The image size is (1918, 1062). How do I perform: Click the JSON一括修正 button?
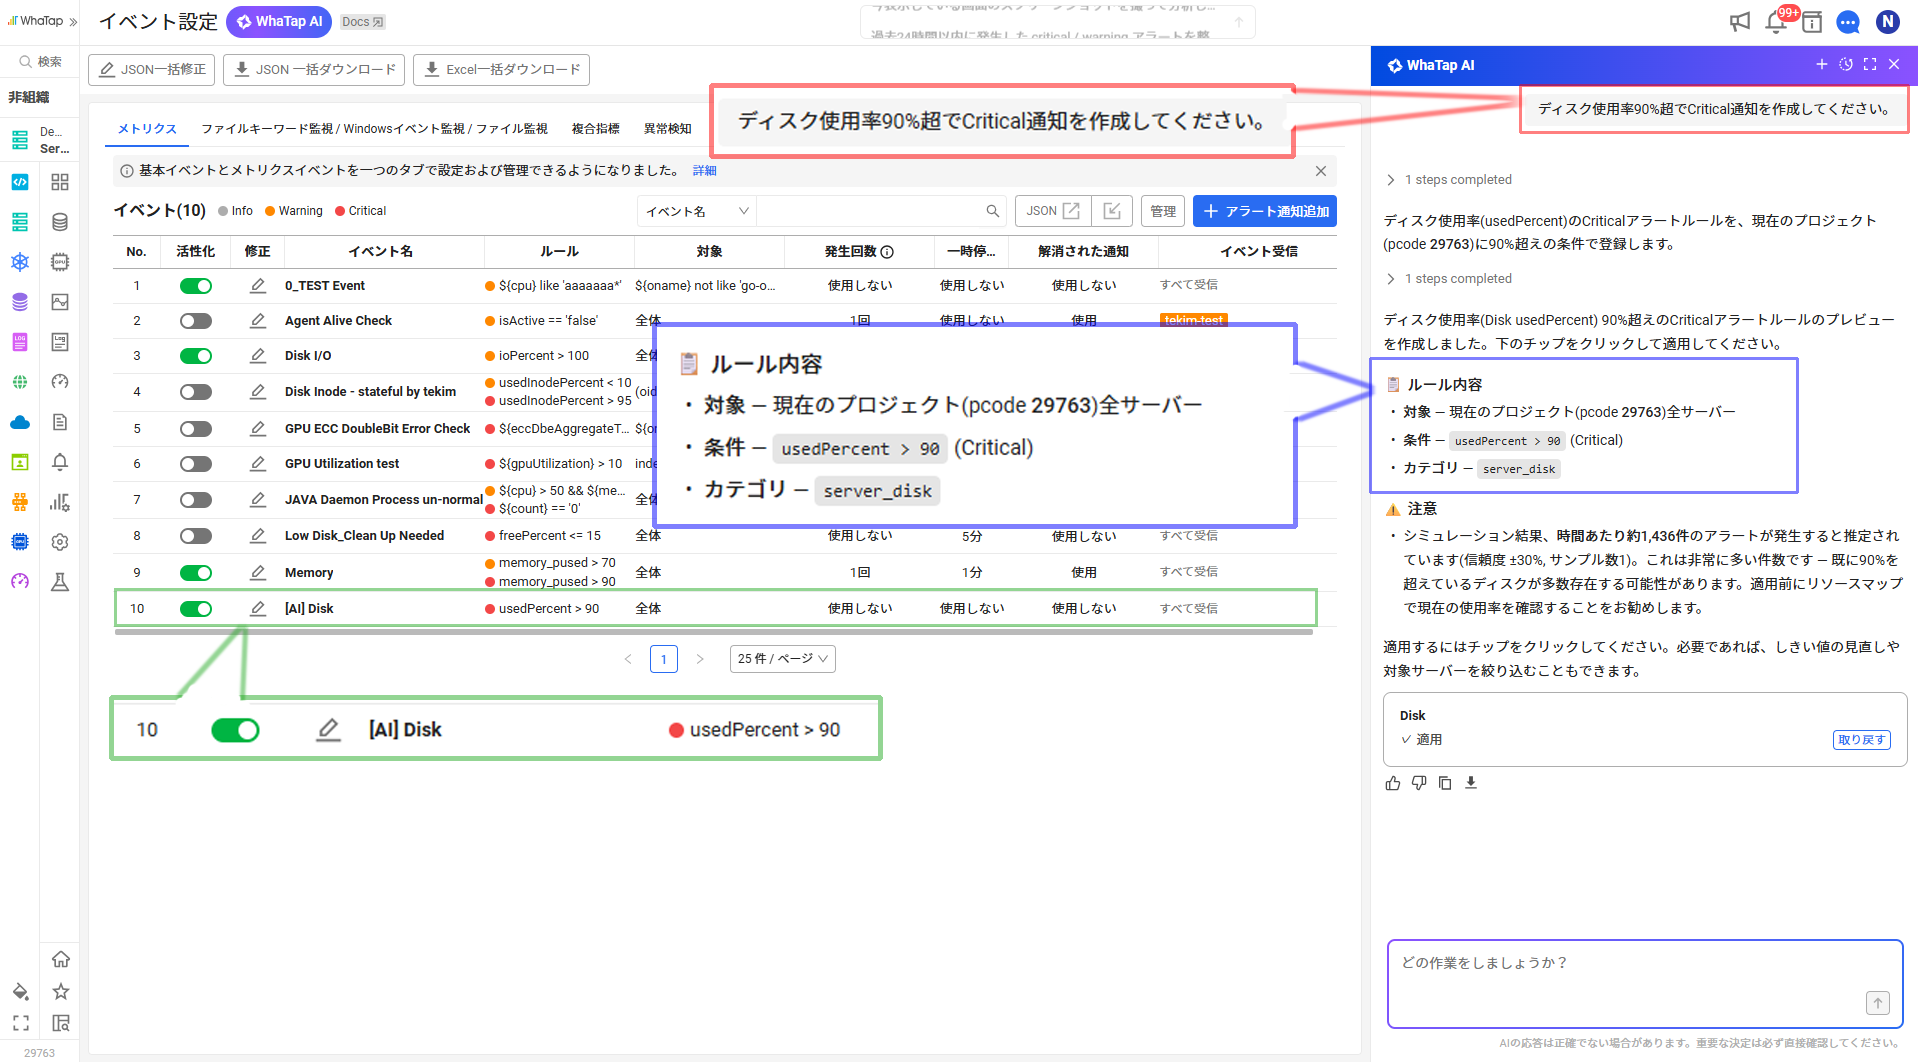pyautogui.click(x=152, y=69)
